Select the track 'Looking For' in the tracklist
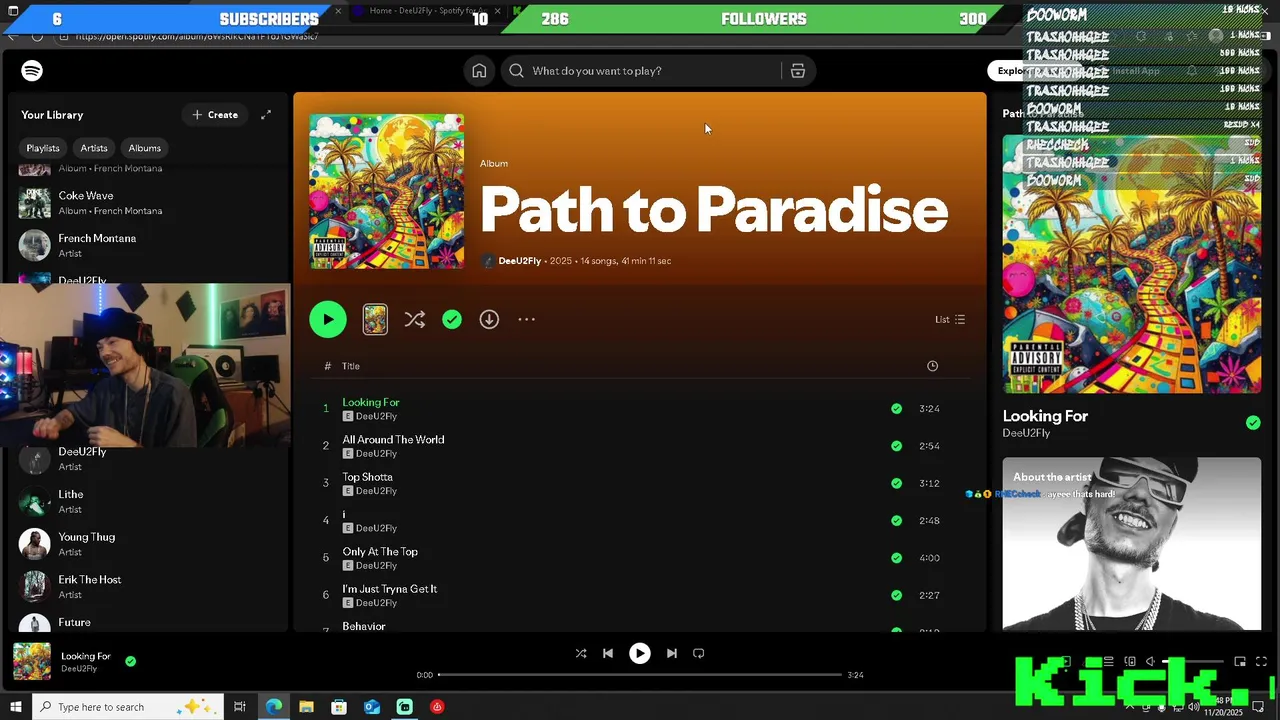 [x=371, y=402]
